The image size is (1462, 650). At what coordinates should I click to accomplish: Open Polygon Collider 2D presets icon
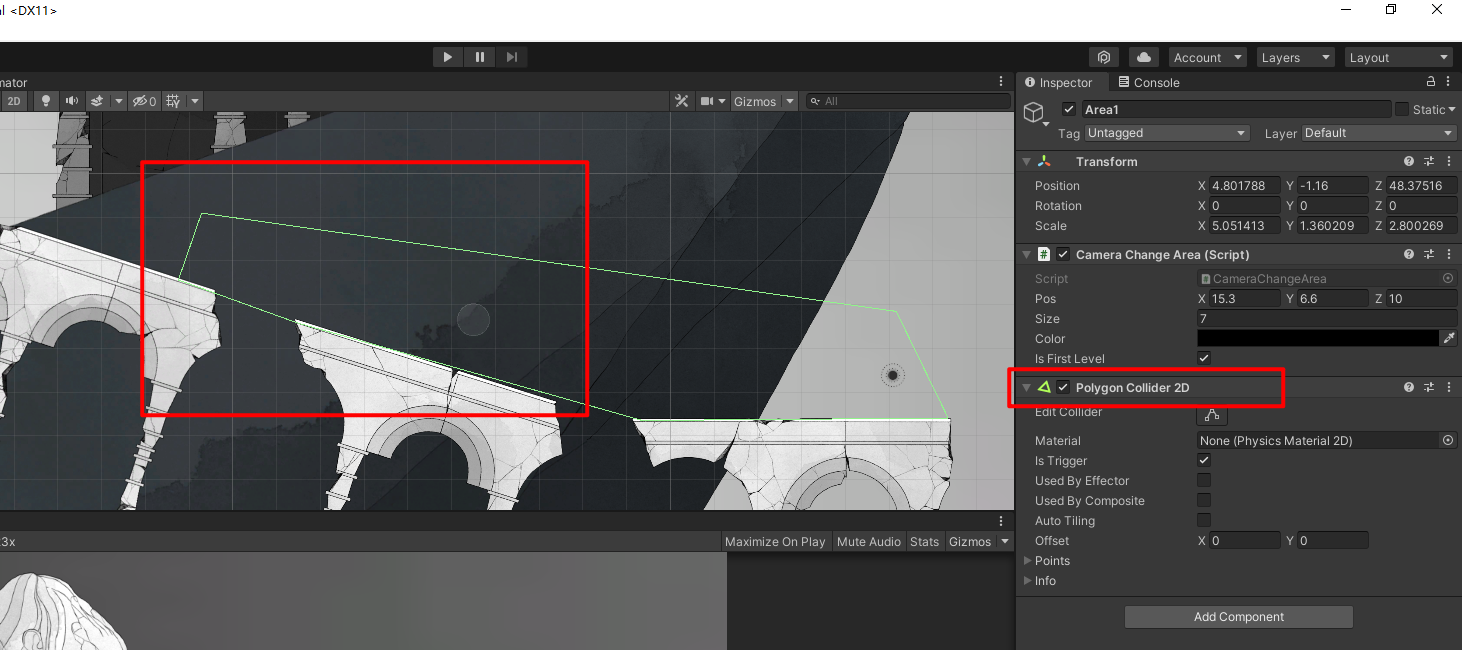(1429, 388)
